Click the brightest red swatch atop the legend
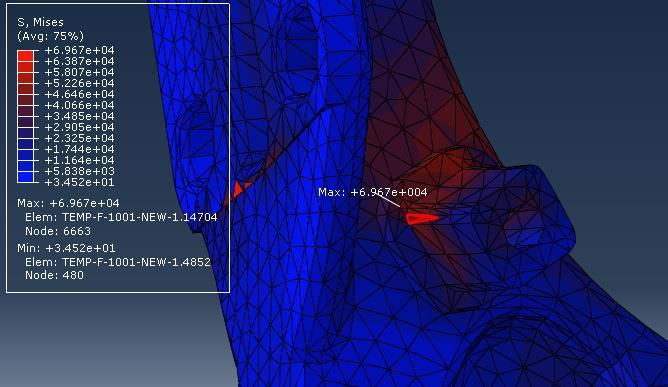668x387 pixels. click(x=25, y=56)
